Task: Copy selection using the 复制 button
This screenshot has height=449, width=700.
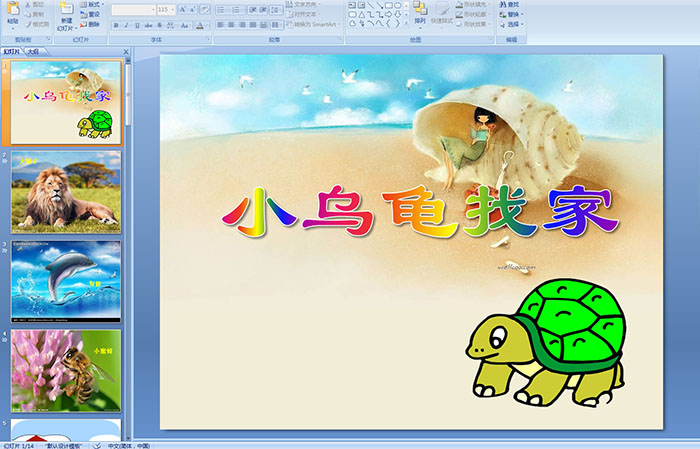Action: coord(35,14)
